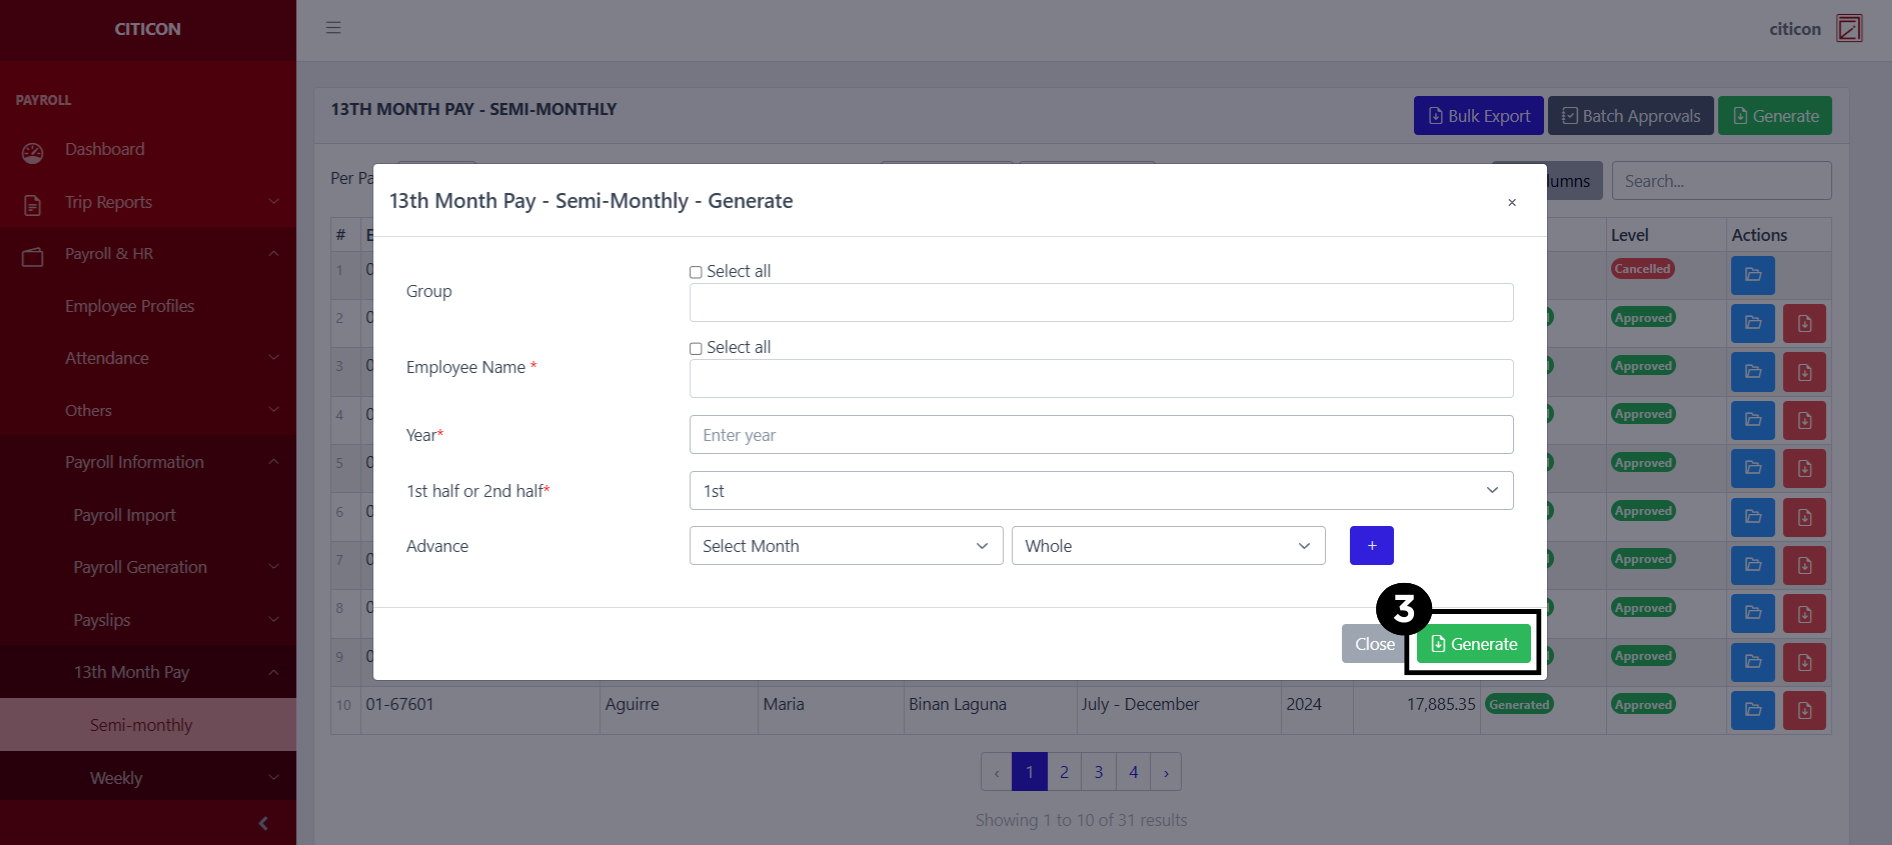Click red export icon in row 7

pos(1804,565)
